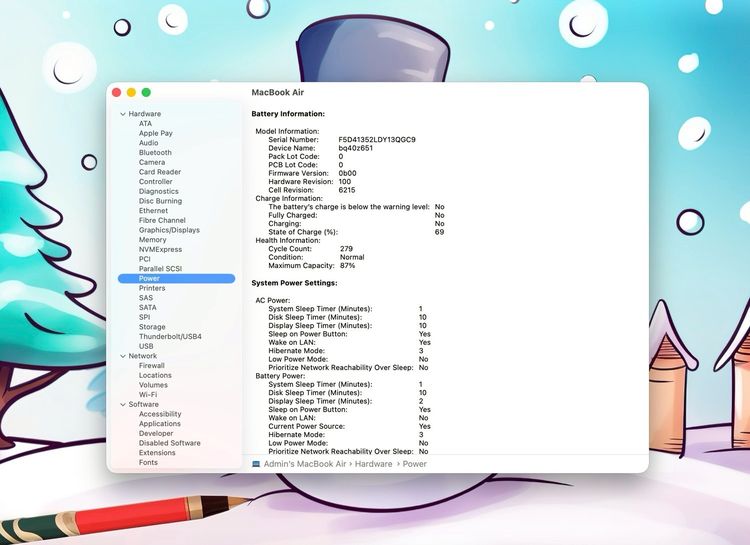Select SPI in the sidebar
750x545 pixels.
(144, 317)
